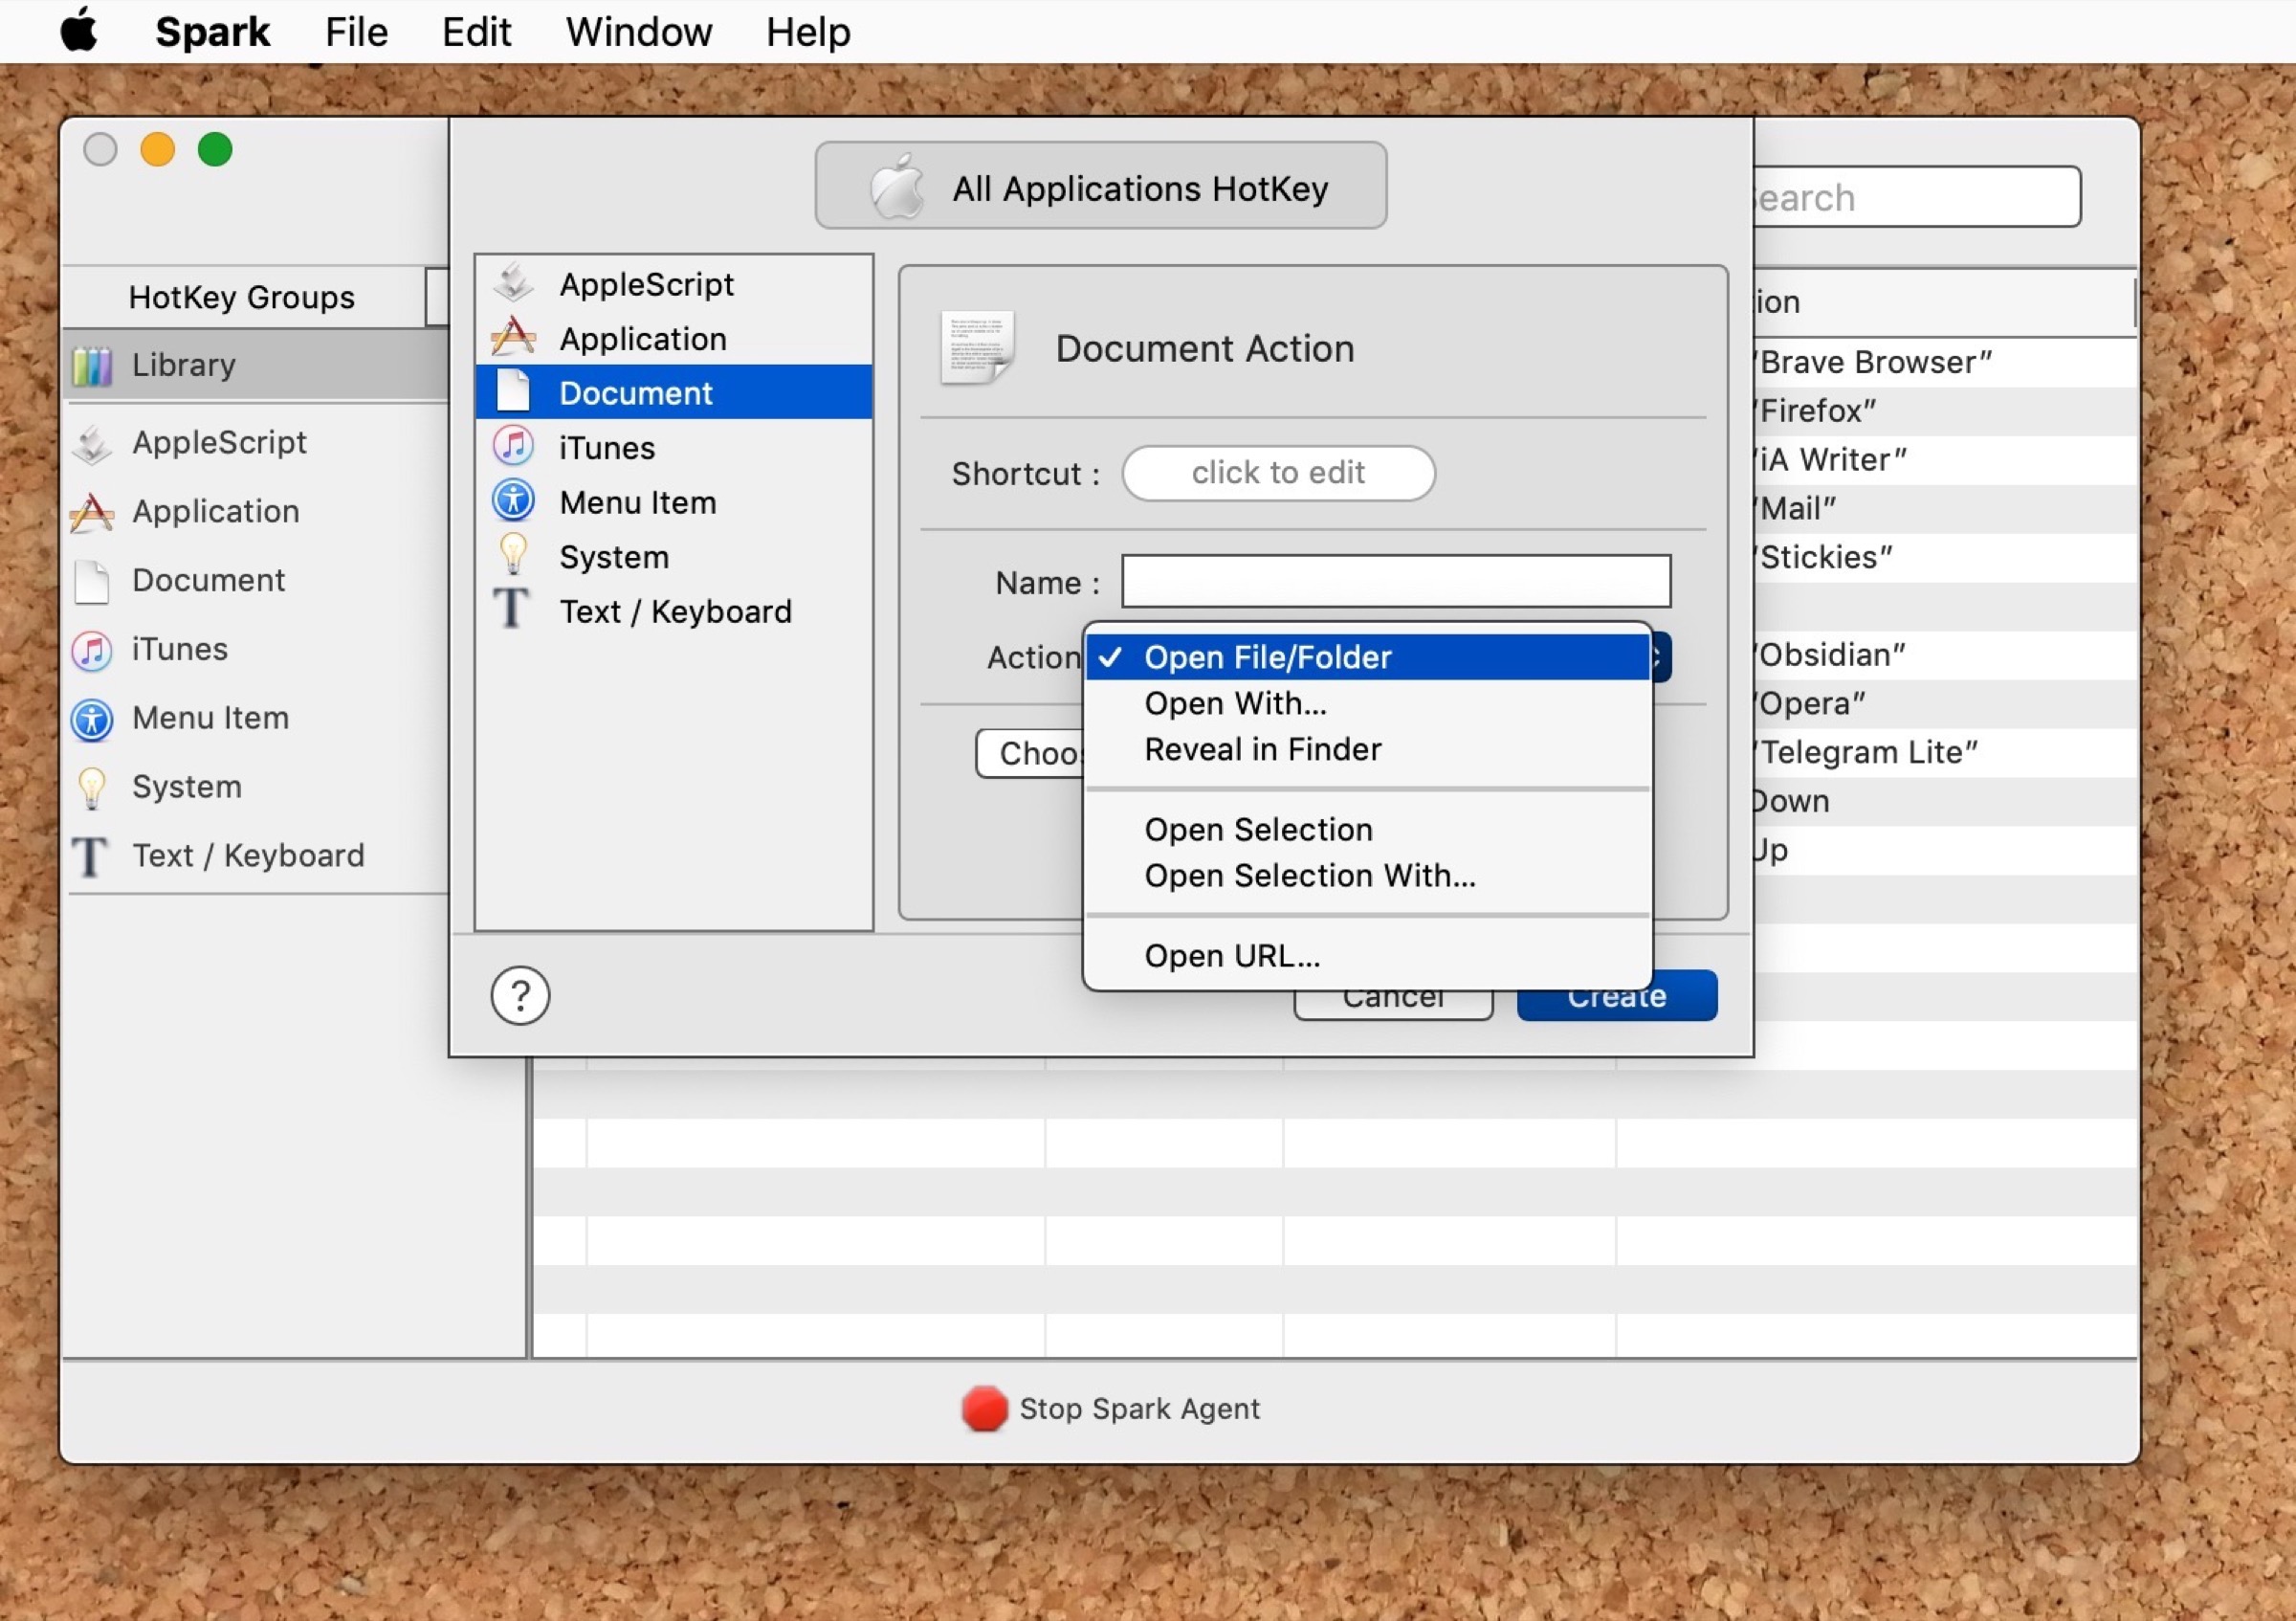Screen dimensions: 2296x1621
Task: Click the Shortcut click to edit field
Action: (1277, 472)
